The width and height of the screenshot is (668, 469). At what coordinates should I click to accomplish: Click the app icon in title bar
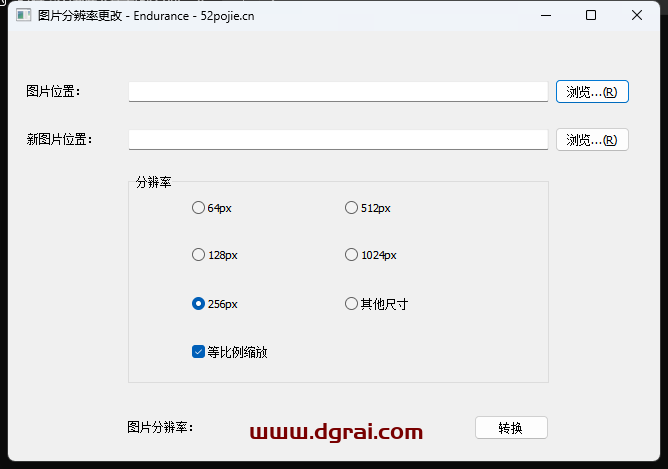tap(23, 16)
